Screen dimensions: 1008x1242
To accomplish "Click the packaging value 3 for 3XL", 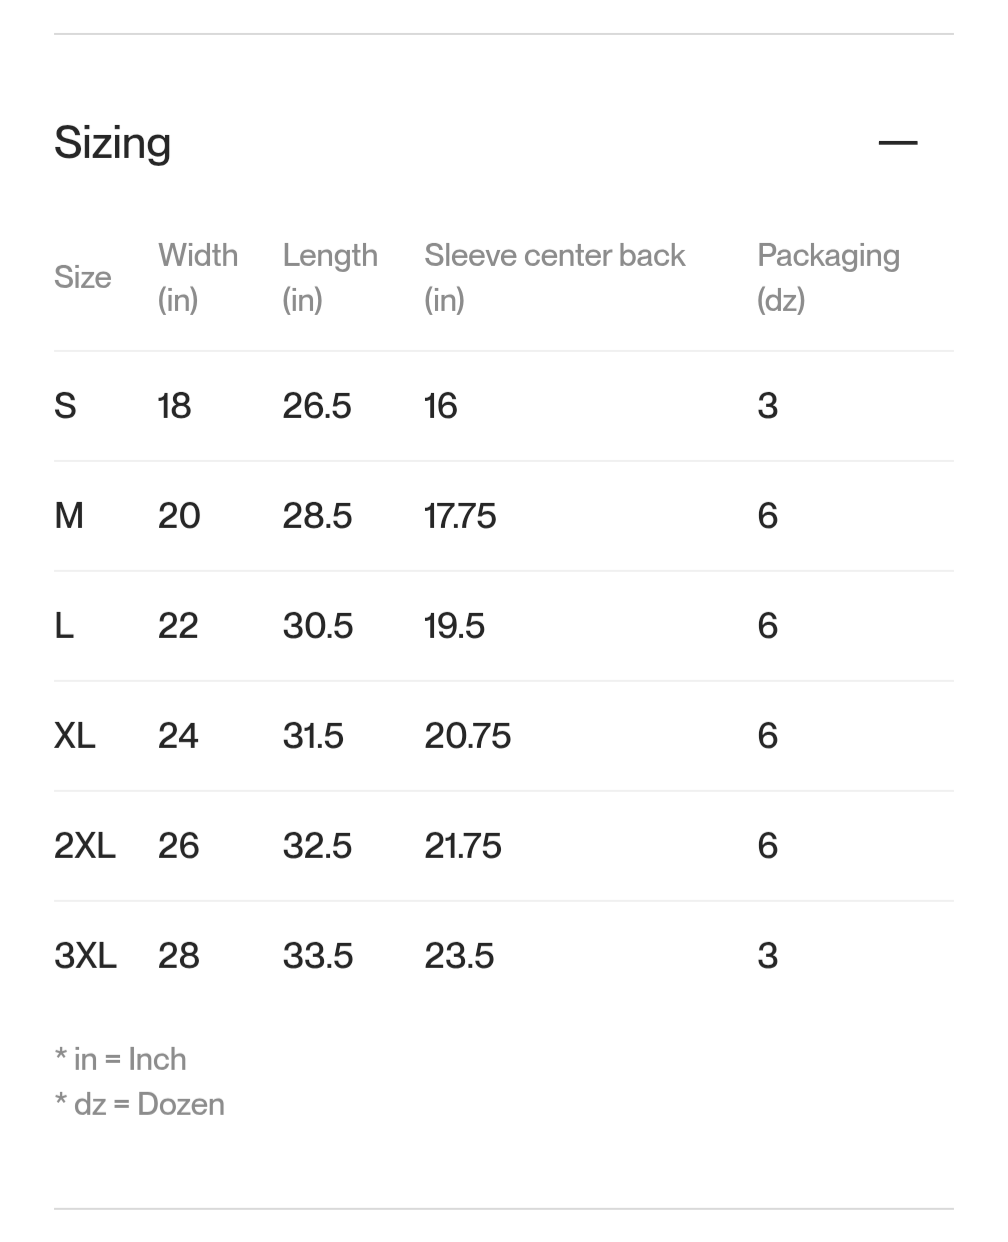I will click(x=767, y=956).
